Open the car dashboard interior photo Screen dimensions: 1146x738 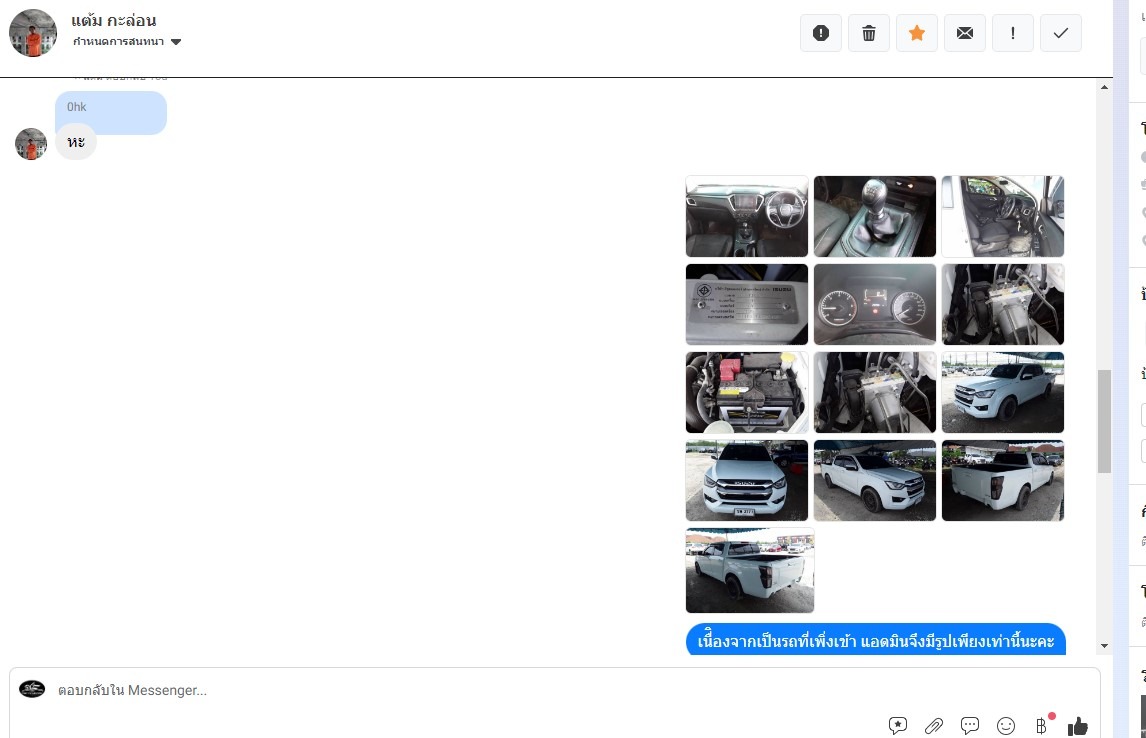[x=747, y=216]
